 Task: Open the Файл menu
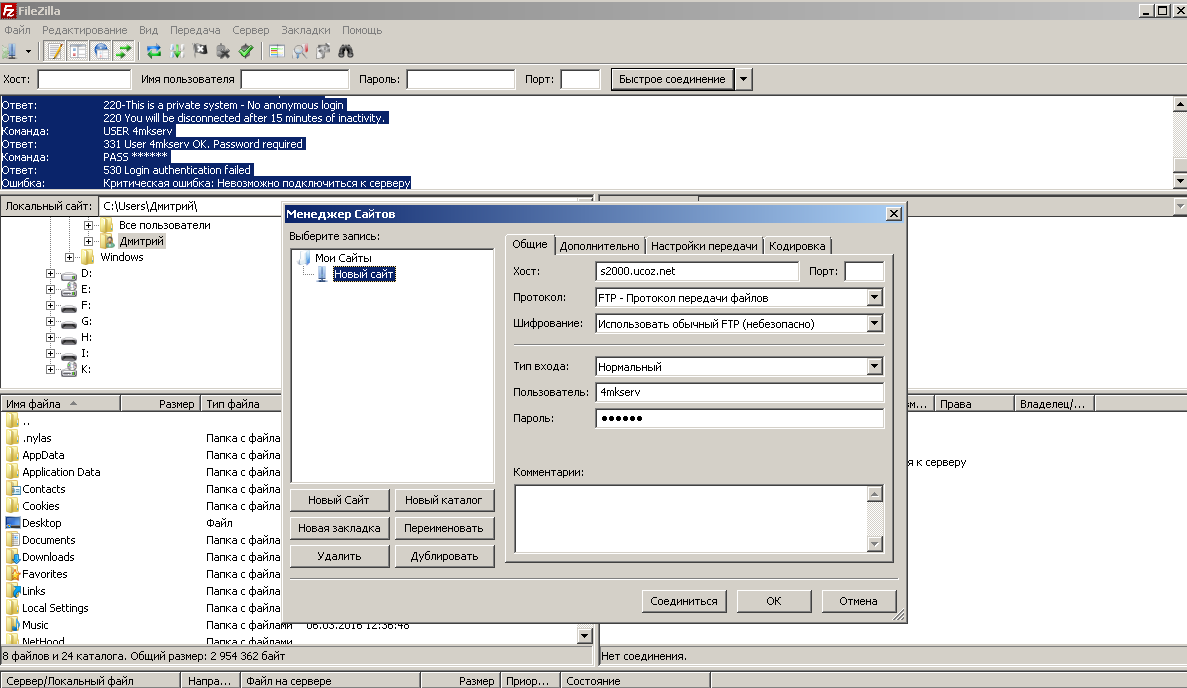17,30
